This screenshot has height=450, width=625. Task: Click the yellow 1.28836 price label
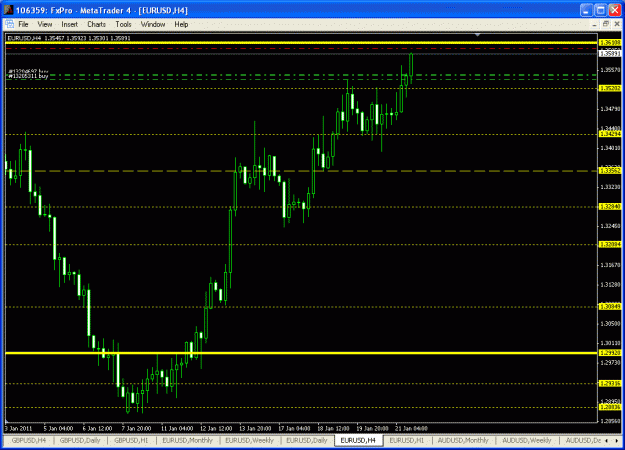[x=610, y=407]
